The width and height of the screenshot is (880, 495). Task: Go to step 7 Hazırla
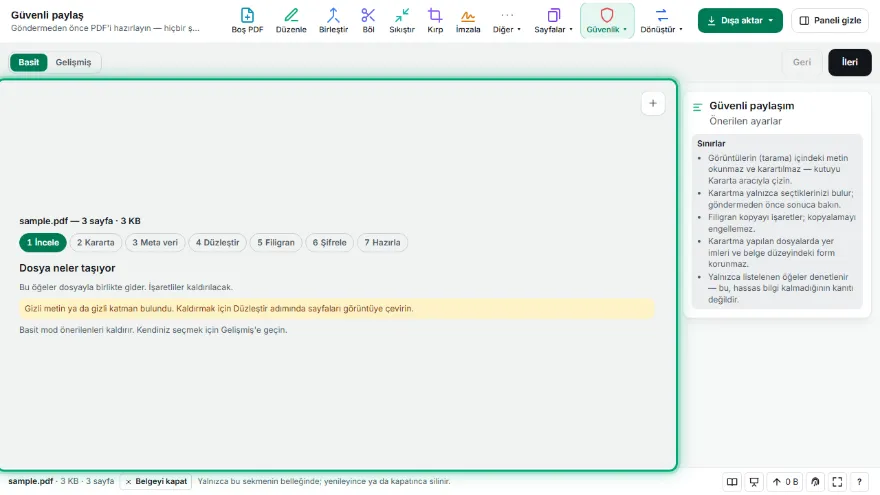382,242
